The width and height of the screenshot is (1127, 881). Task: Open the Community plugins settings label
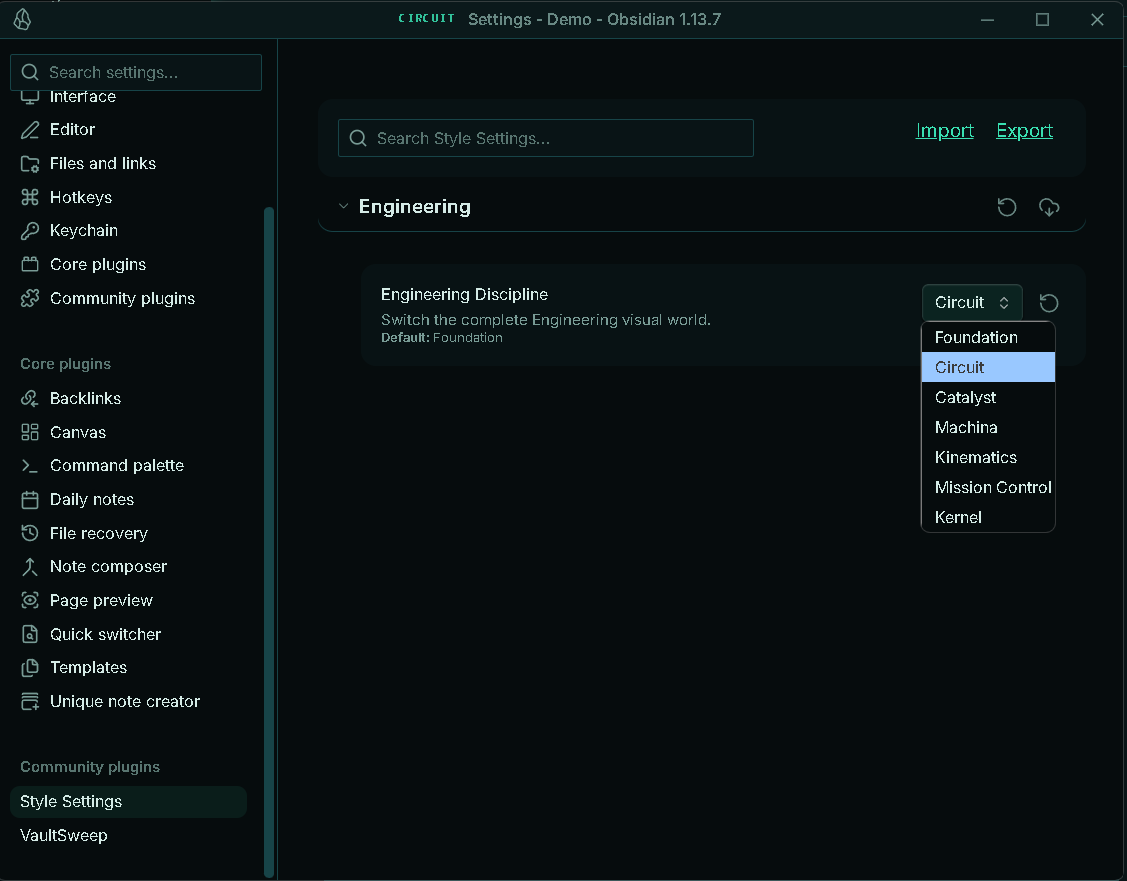click(x=122, y=298)
